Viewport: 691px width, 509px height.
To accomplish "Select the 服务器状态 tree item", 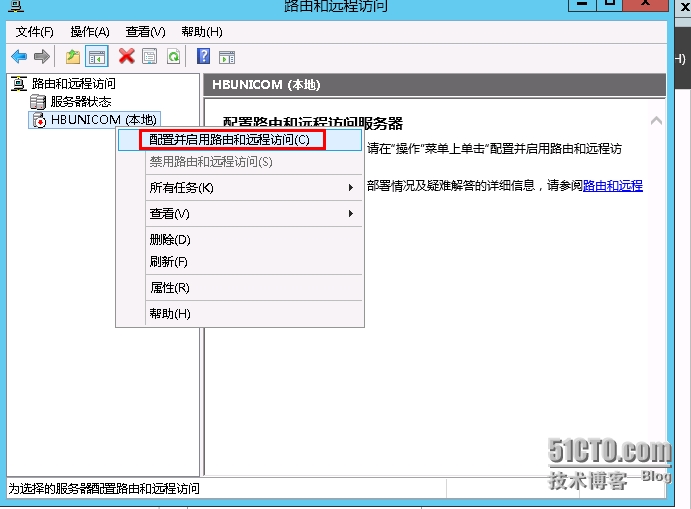I will 81,102.
